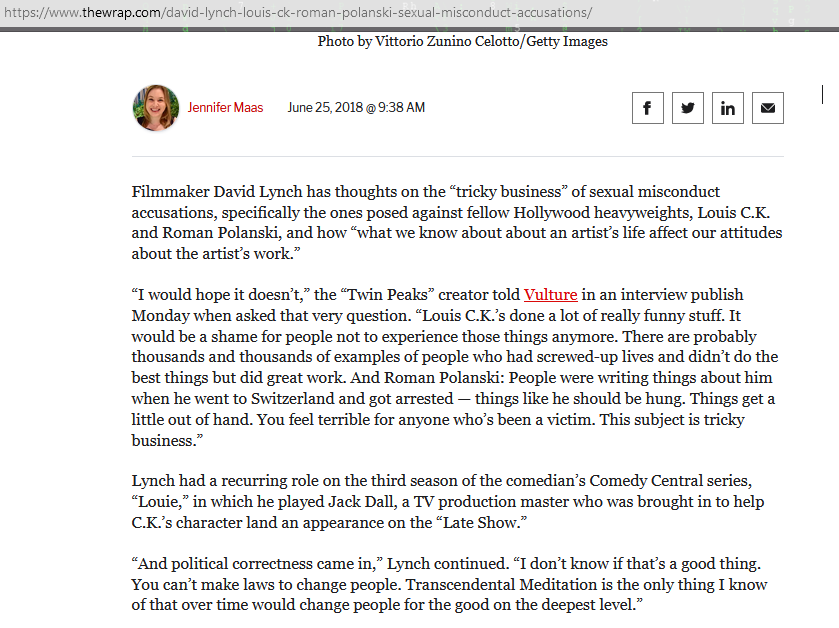The width and height of the screenshot is (839, 628).
Task: Open Jennifer Maas author page link
Action: [225, 108]
